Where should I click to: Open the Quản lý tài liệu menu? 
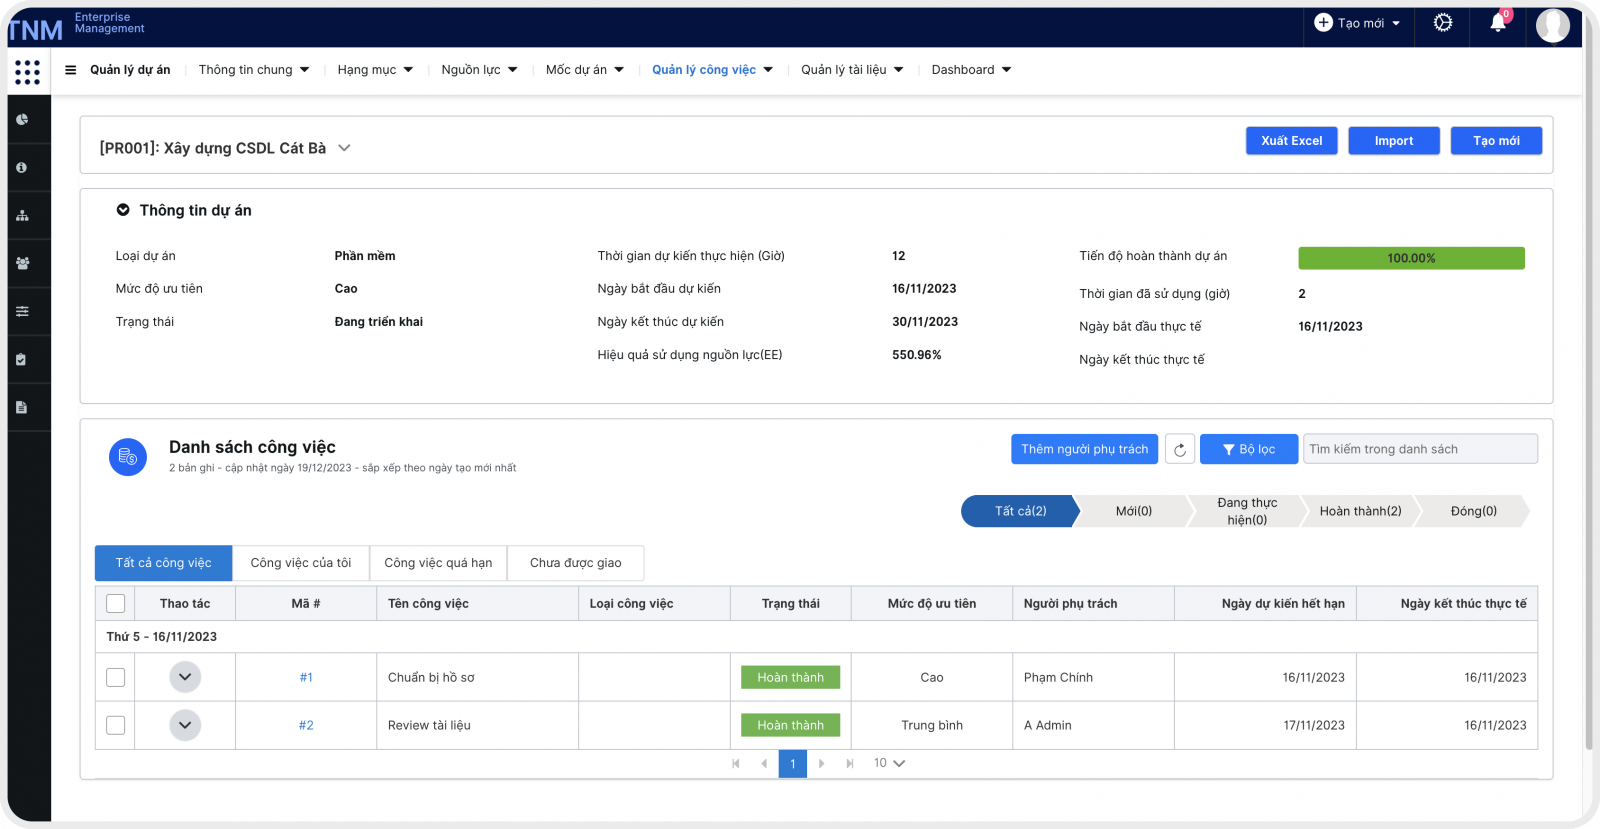[x=852, y=70]
